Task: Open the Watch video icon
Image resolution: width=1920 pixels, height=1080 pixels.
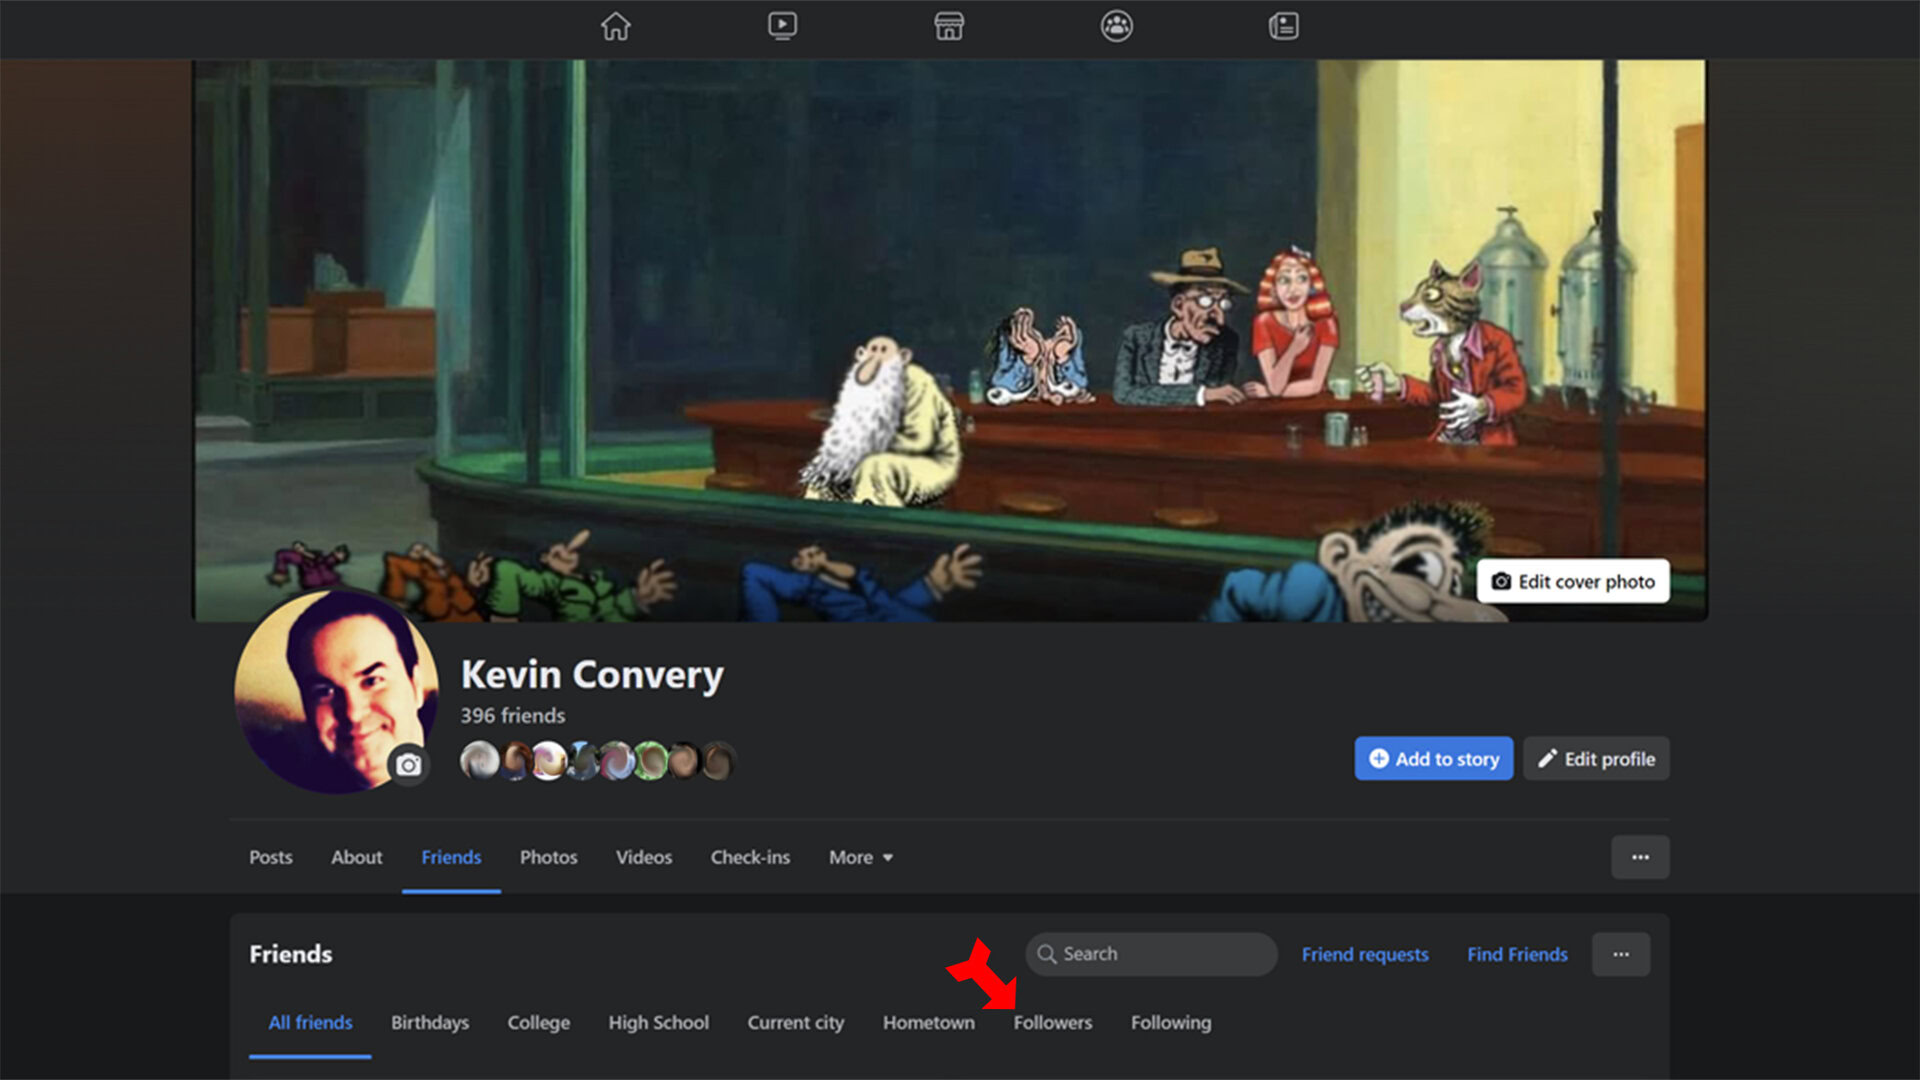Action: 782,26
